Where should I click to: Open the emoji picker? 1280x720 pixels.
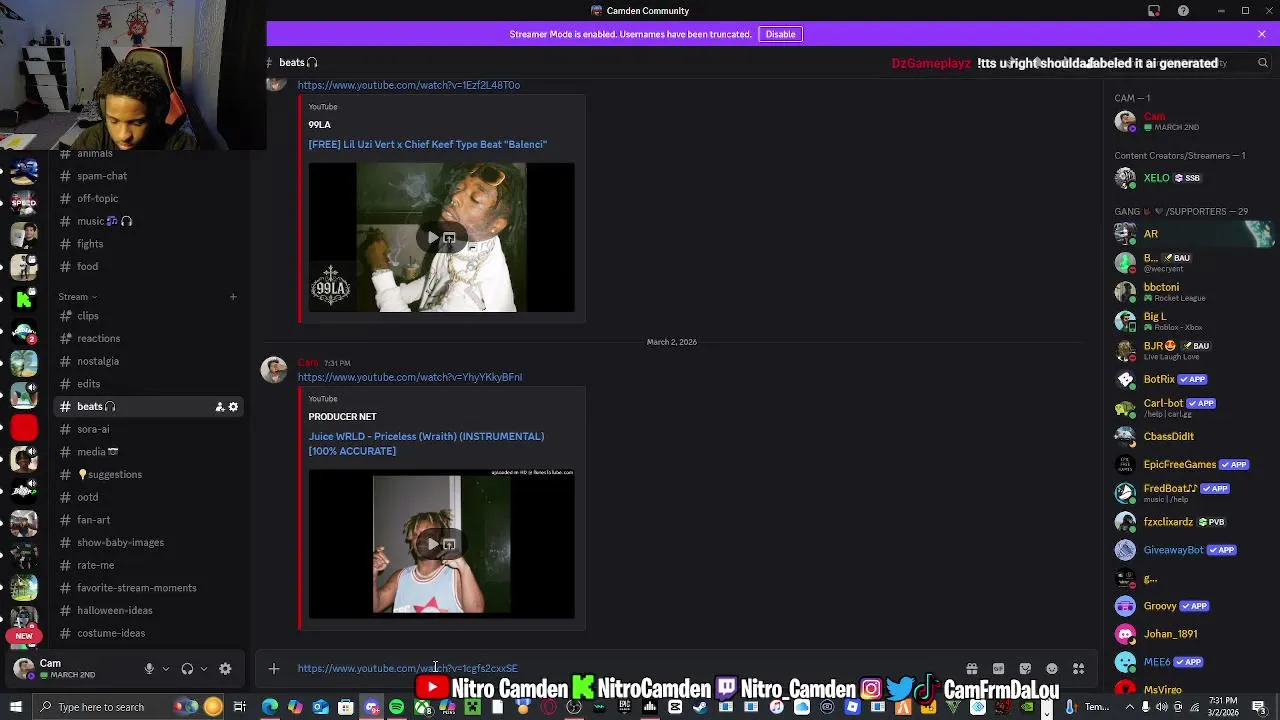point(1052,669)
